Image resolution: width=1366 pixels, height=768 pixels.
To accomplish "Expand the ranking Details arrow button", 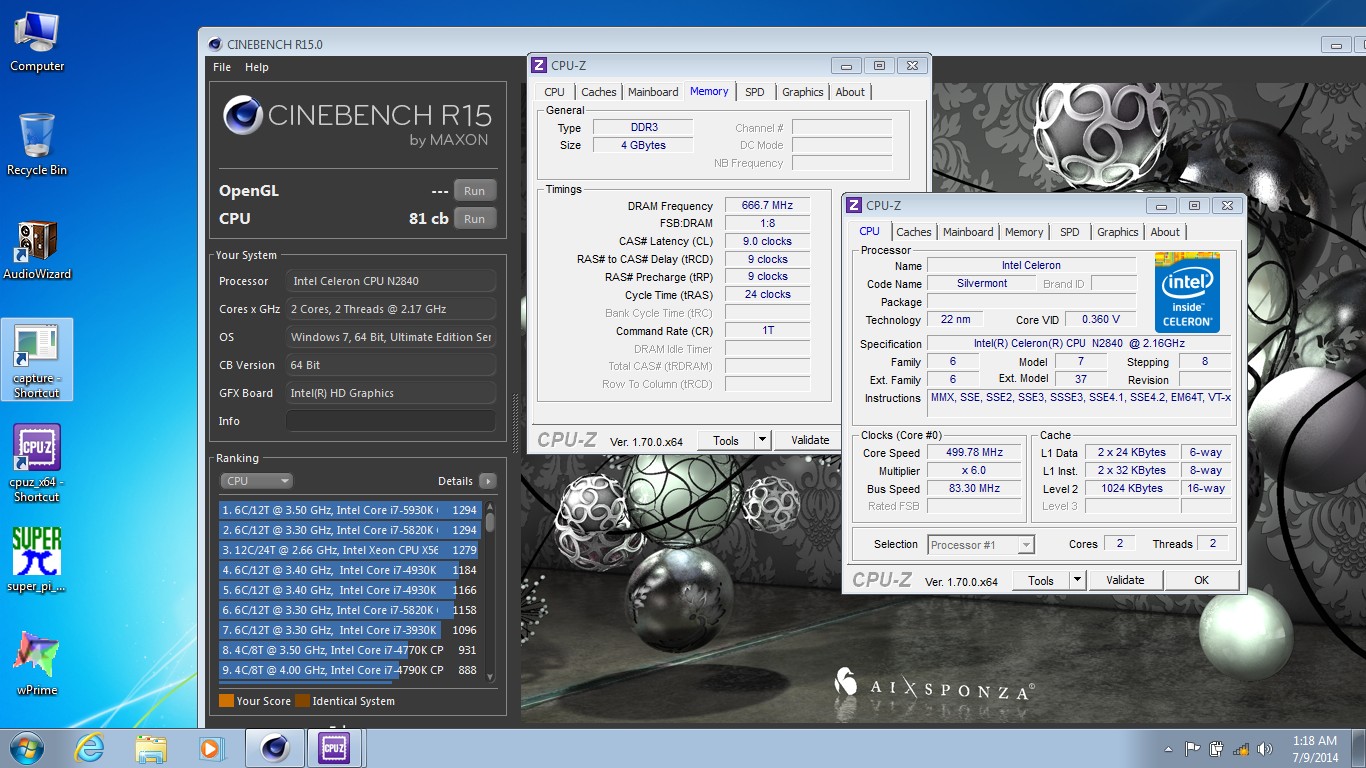I will coord(487,481).
